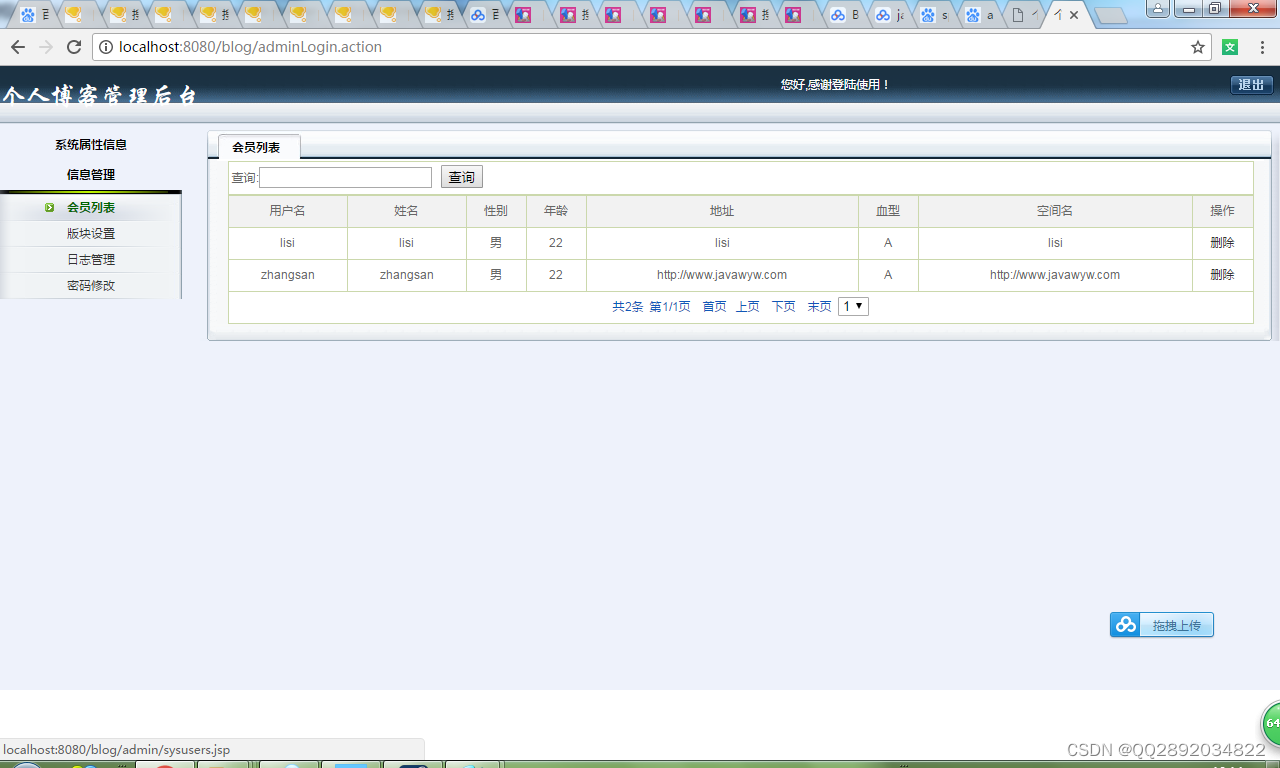Click the 退出 logout button
Screen dimensions: 1280x768
[x=1251, y=85]
